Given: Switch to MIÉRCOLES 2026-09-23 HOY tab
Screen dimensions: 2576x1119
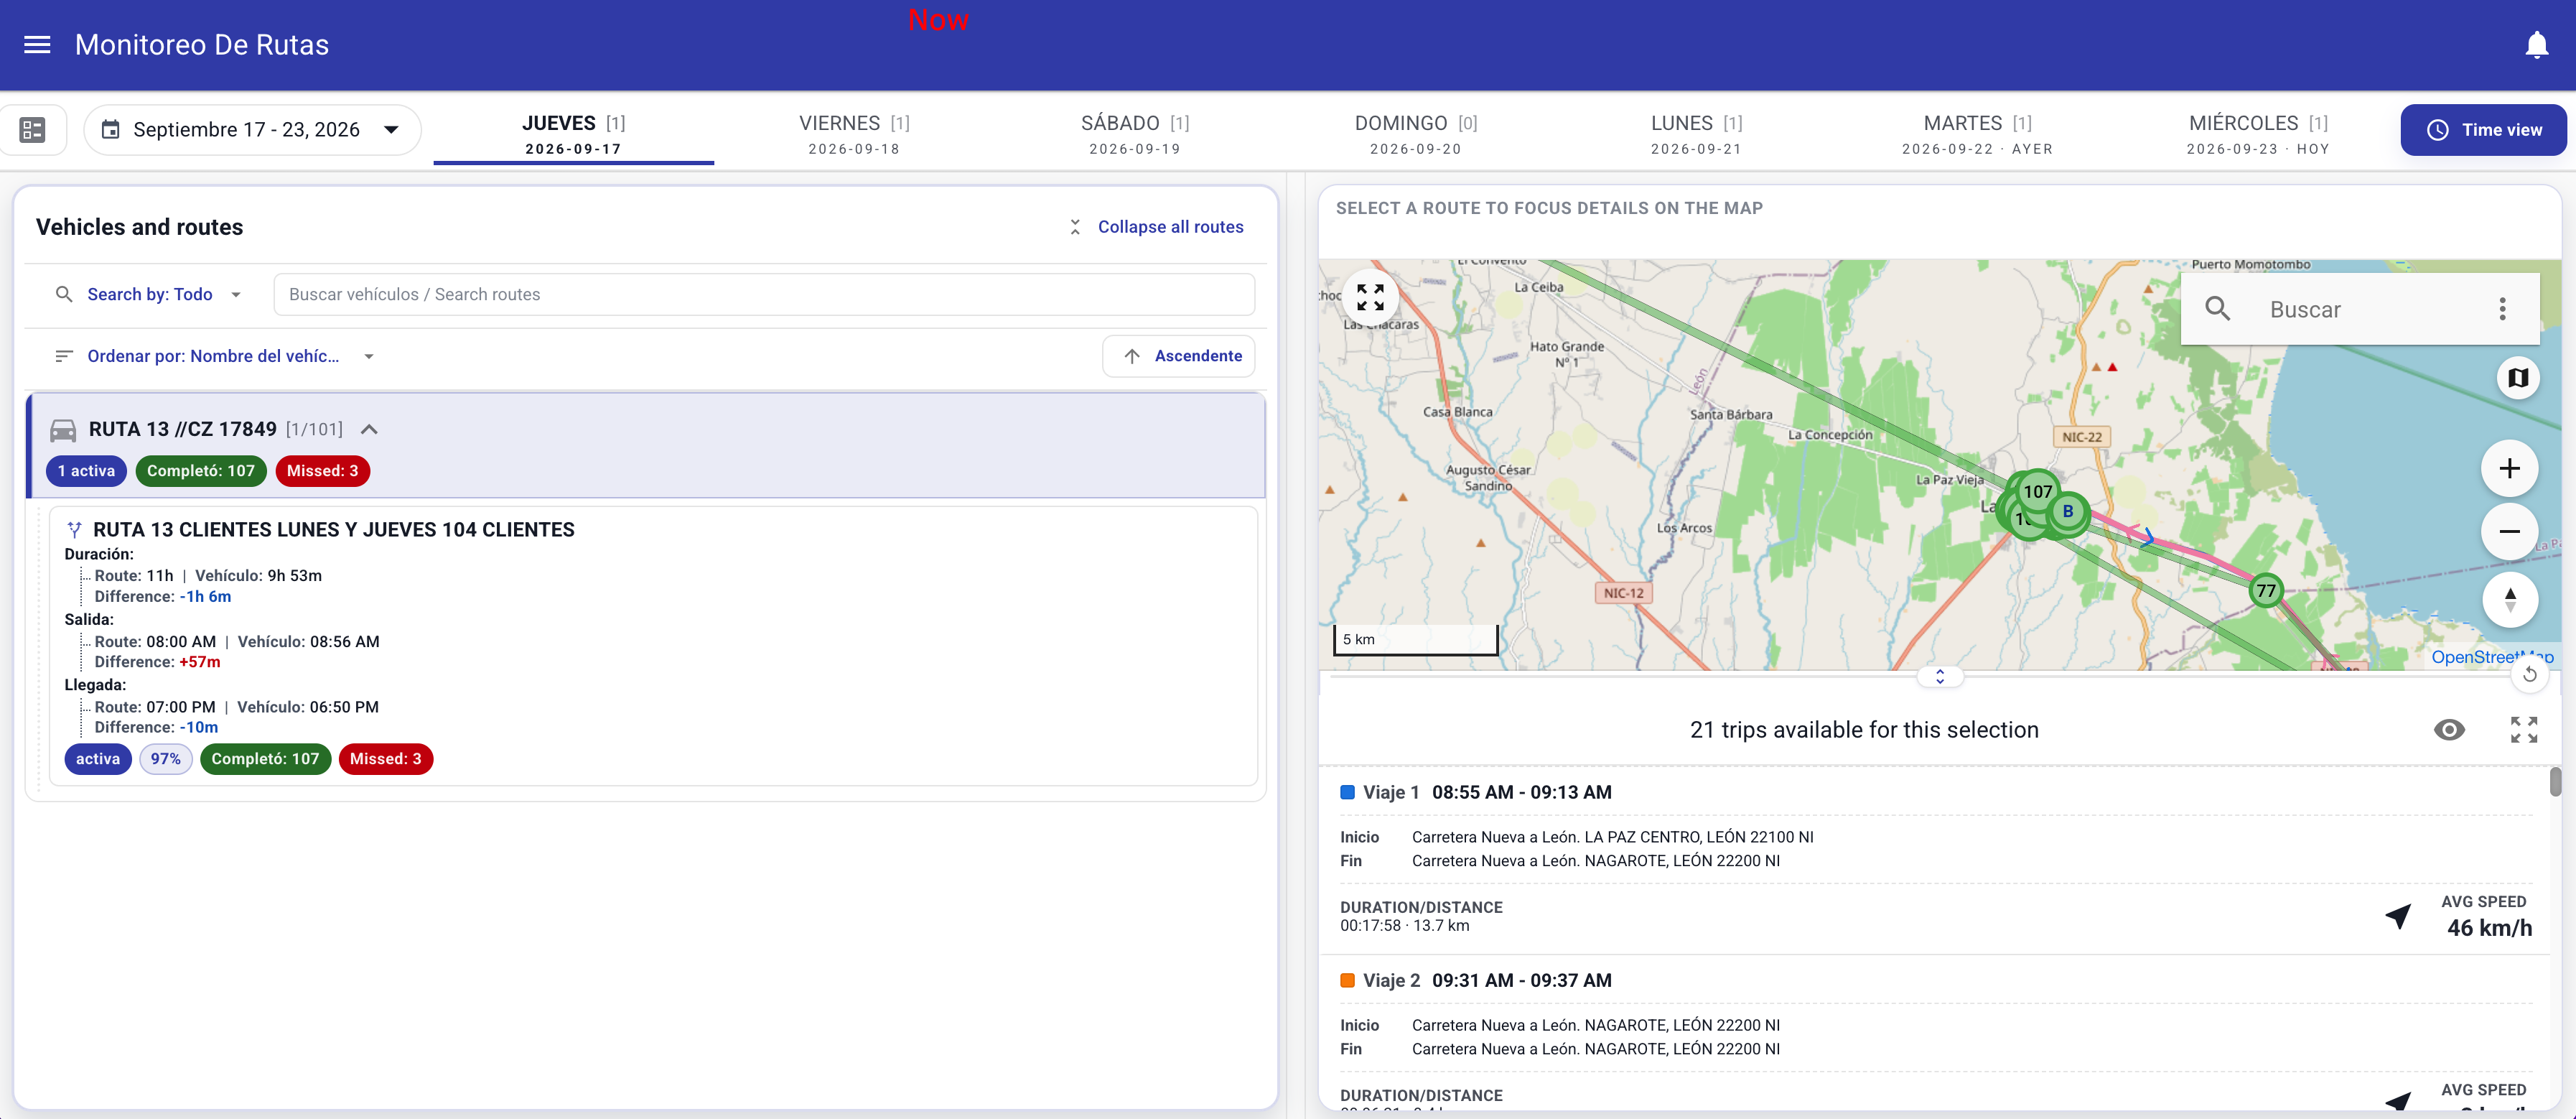Looking at the screenshot, I should [x=2258, y=134].
